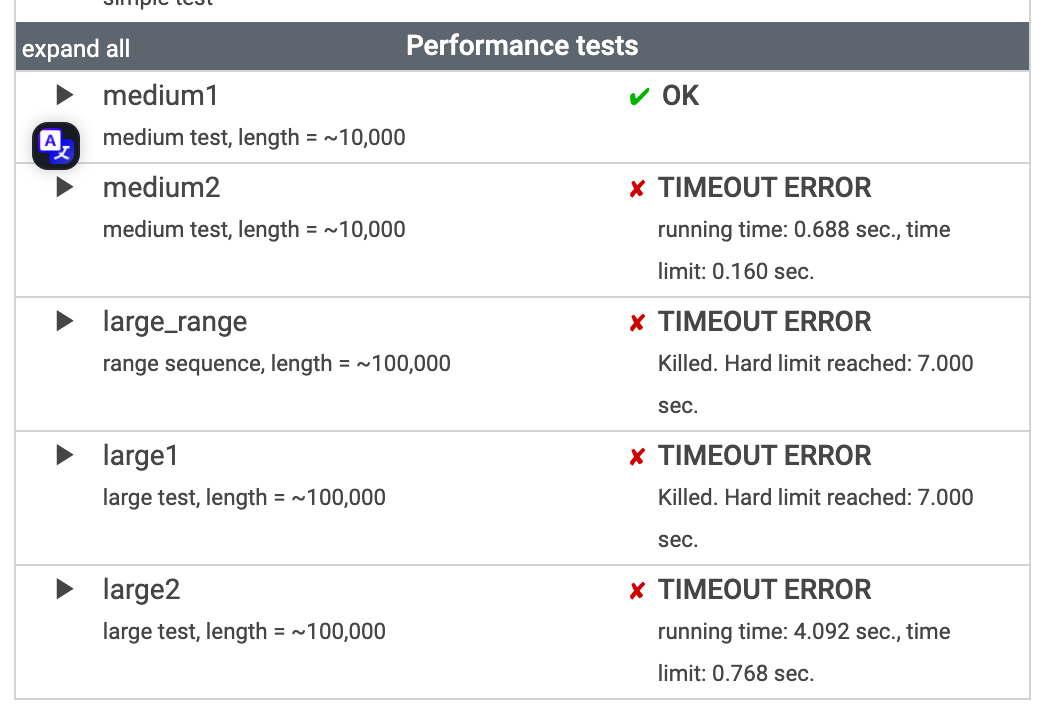
Task: Expand the large1 test disclosure triangle
Action: click(65, 455)
